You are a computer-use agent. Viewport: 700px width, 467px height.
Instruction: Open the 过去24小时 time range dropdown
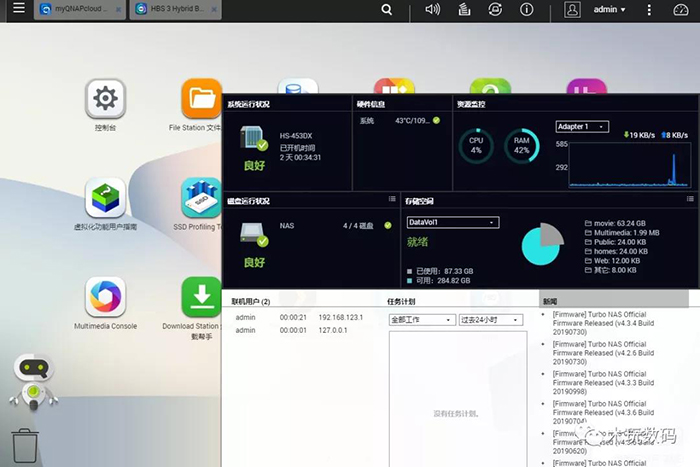pos(491,320)
